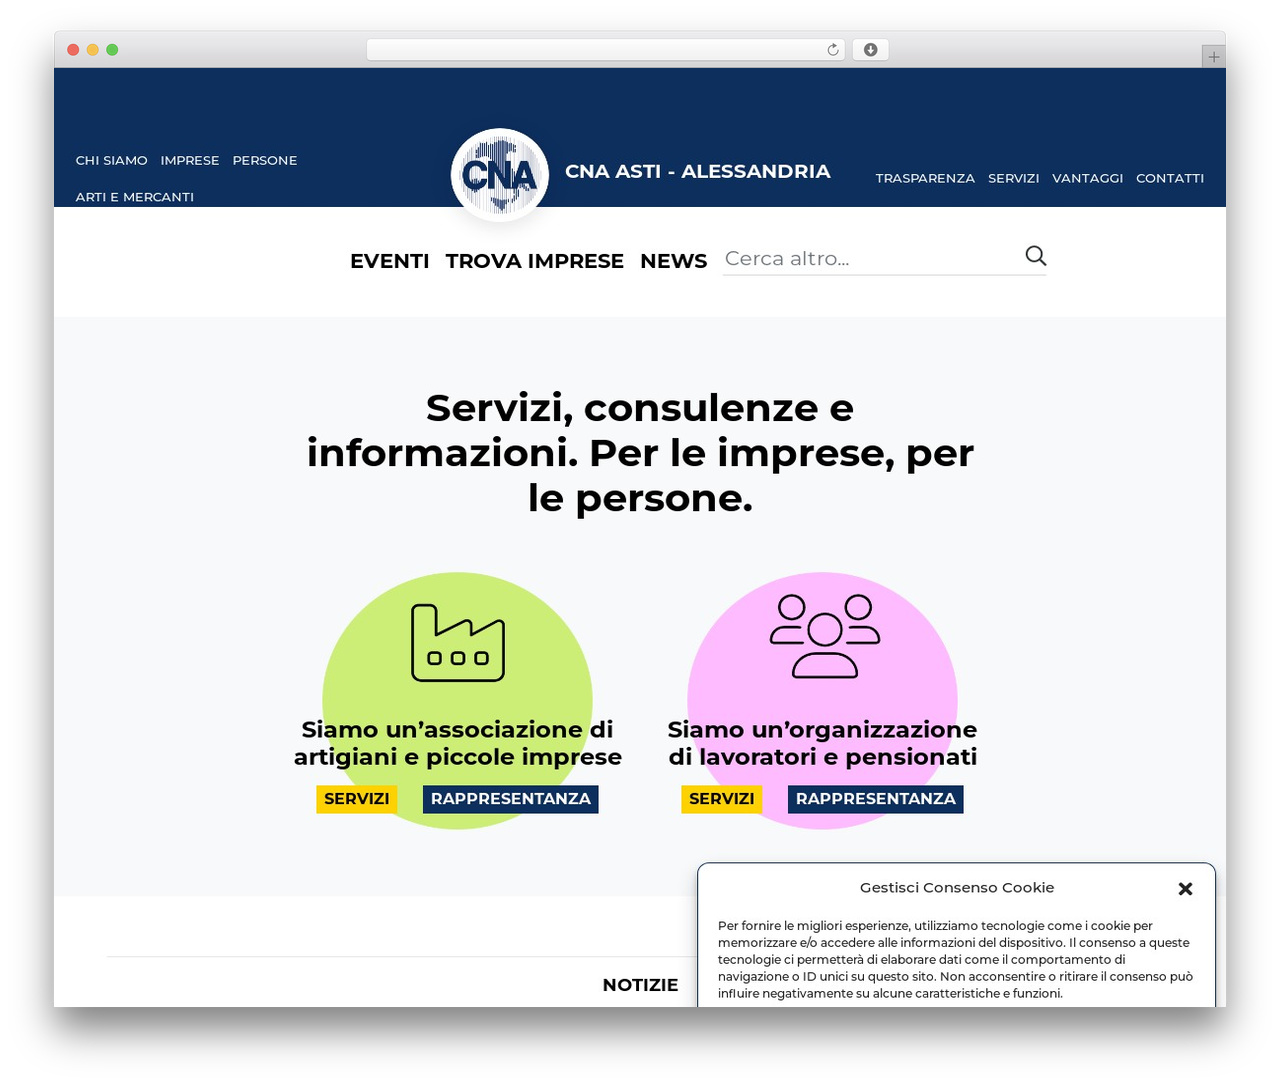Click RAPPRESENTANZA under artigiani e piccole imprese

(x=511, y=799)
